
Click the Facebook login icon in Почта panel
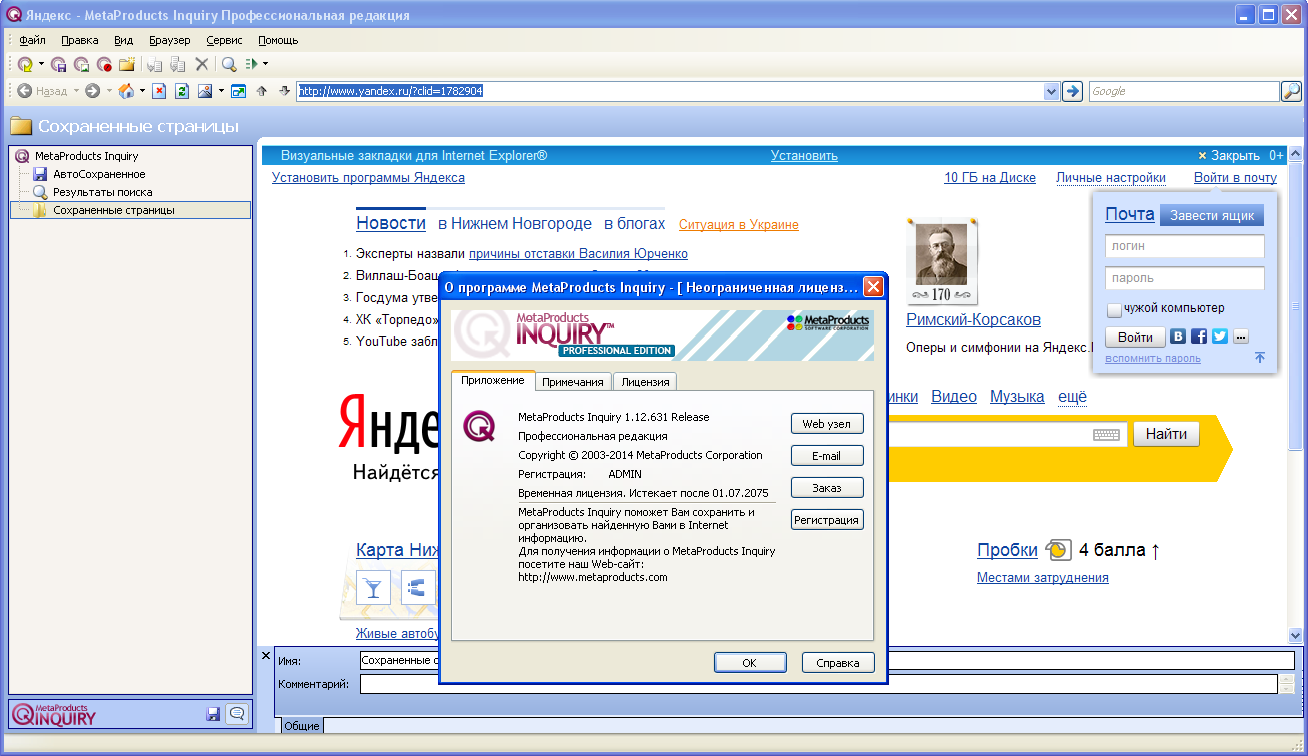[x=1199, y=337]
